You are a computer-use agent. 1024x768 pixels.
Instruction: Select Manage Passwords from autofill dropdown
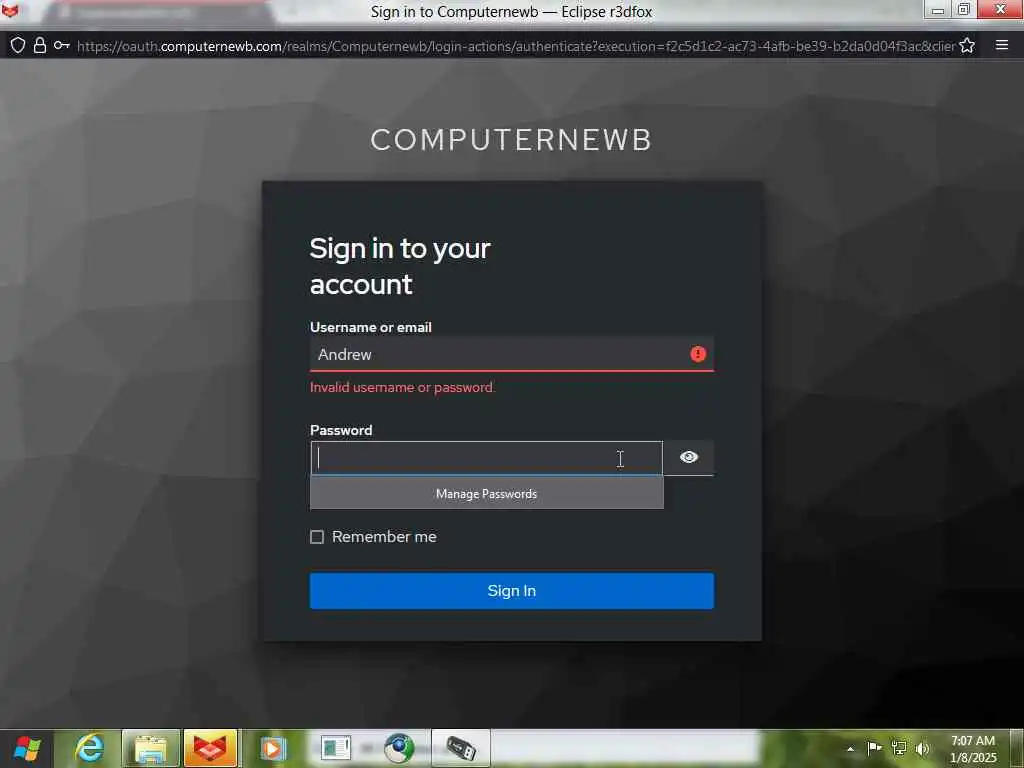tap(487, 494)
